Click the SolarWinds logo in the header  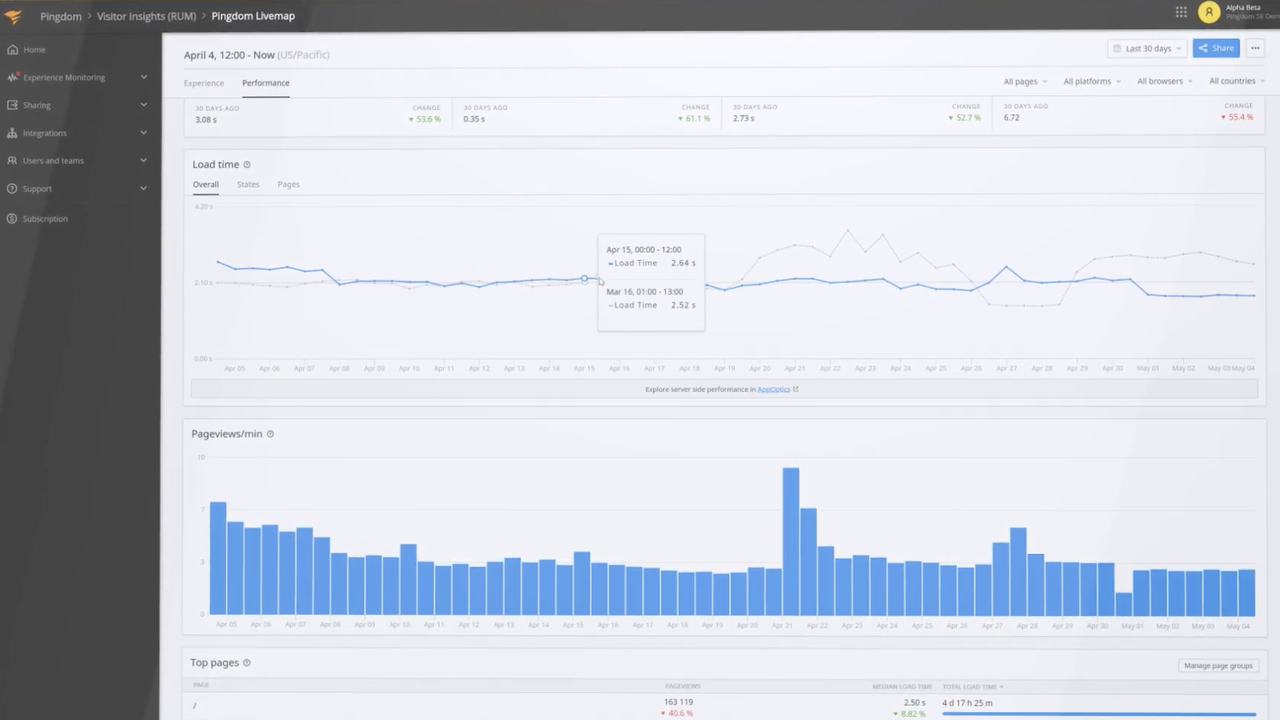click(13, 15)
